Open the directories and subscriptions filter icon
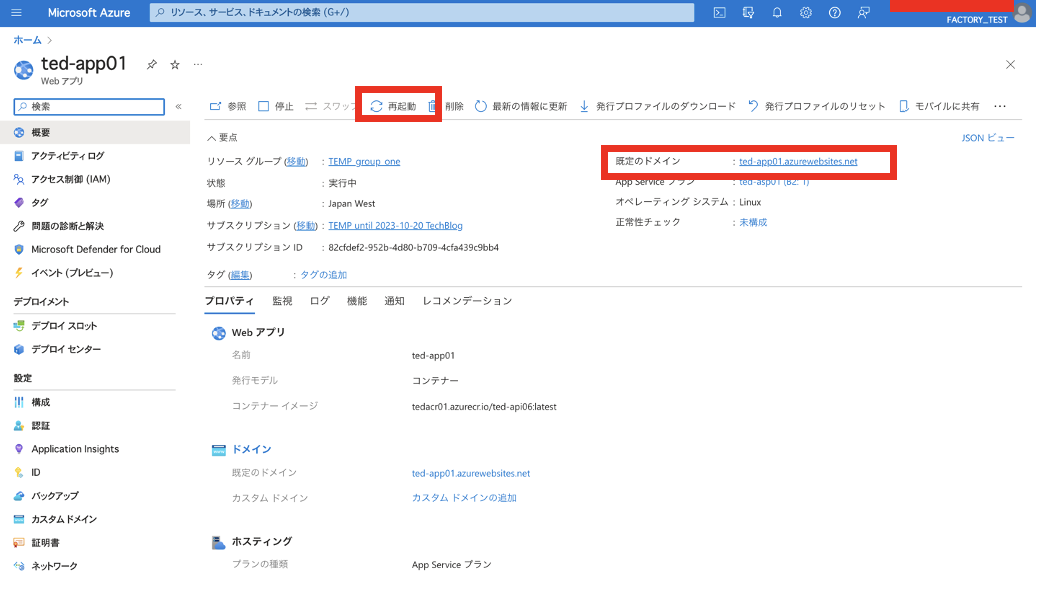This screenshot has width=1040, height=606. click(748, 13)
